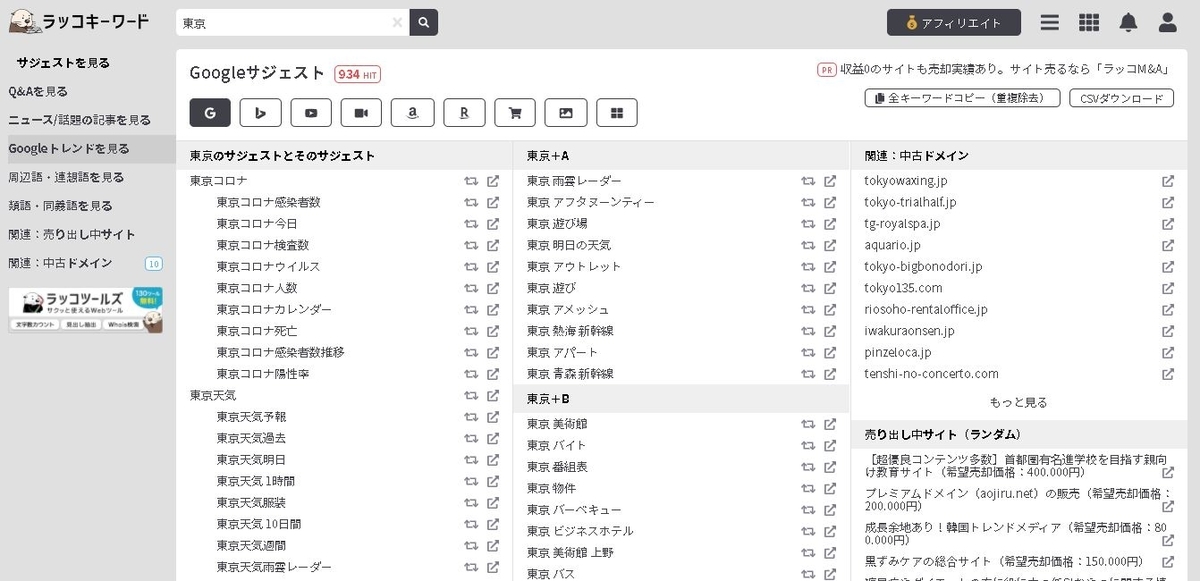Click the 東京 青森 新幹線 keyword
The height and width of the screenshot is (581, 1200).
click(x=570, y=374)
